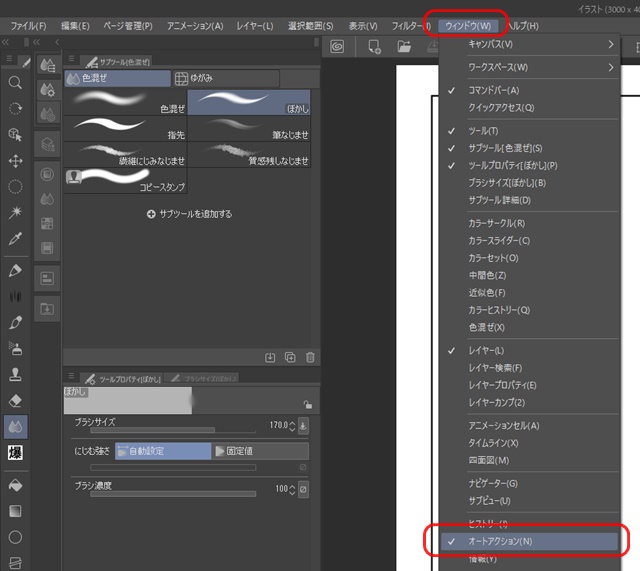Select the magnifier zoom tool
The image size is (640, 571).
point(15,83)
